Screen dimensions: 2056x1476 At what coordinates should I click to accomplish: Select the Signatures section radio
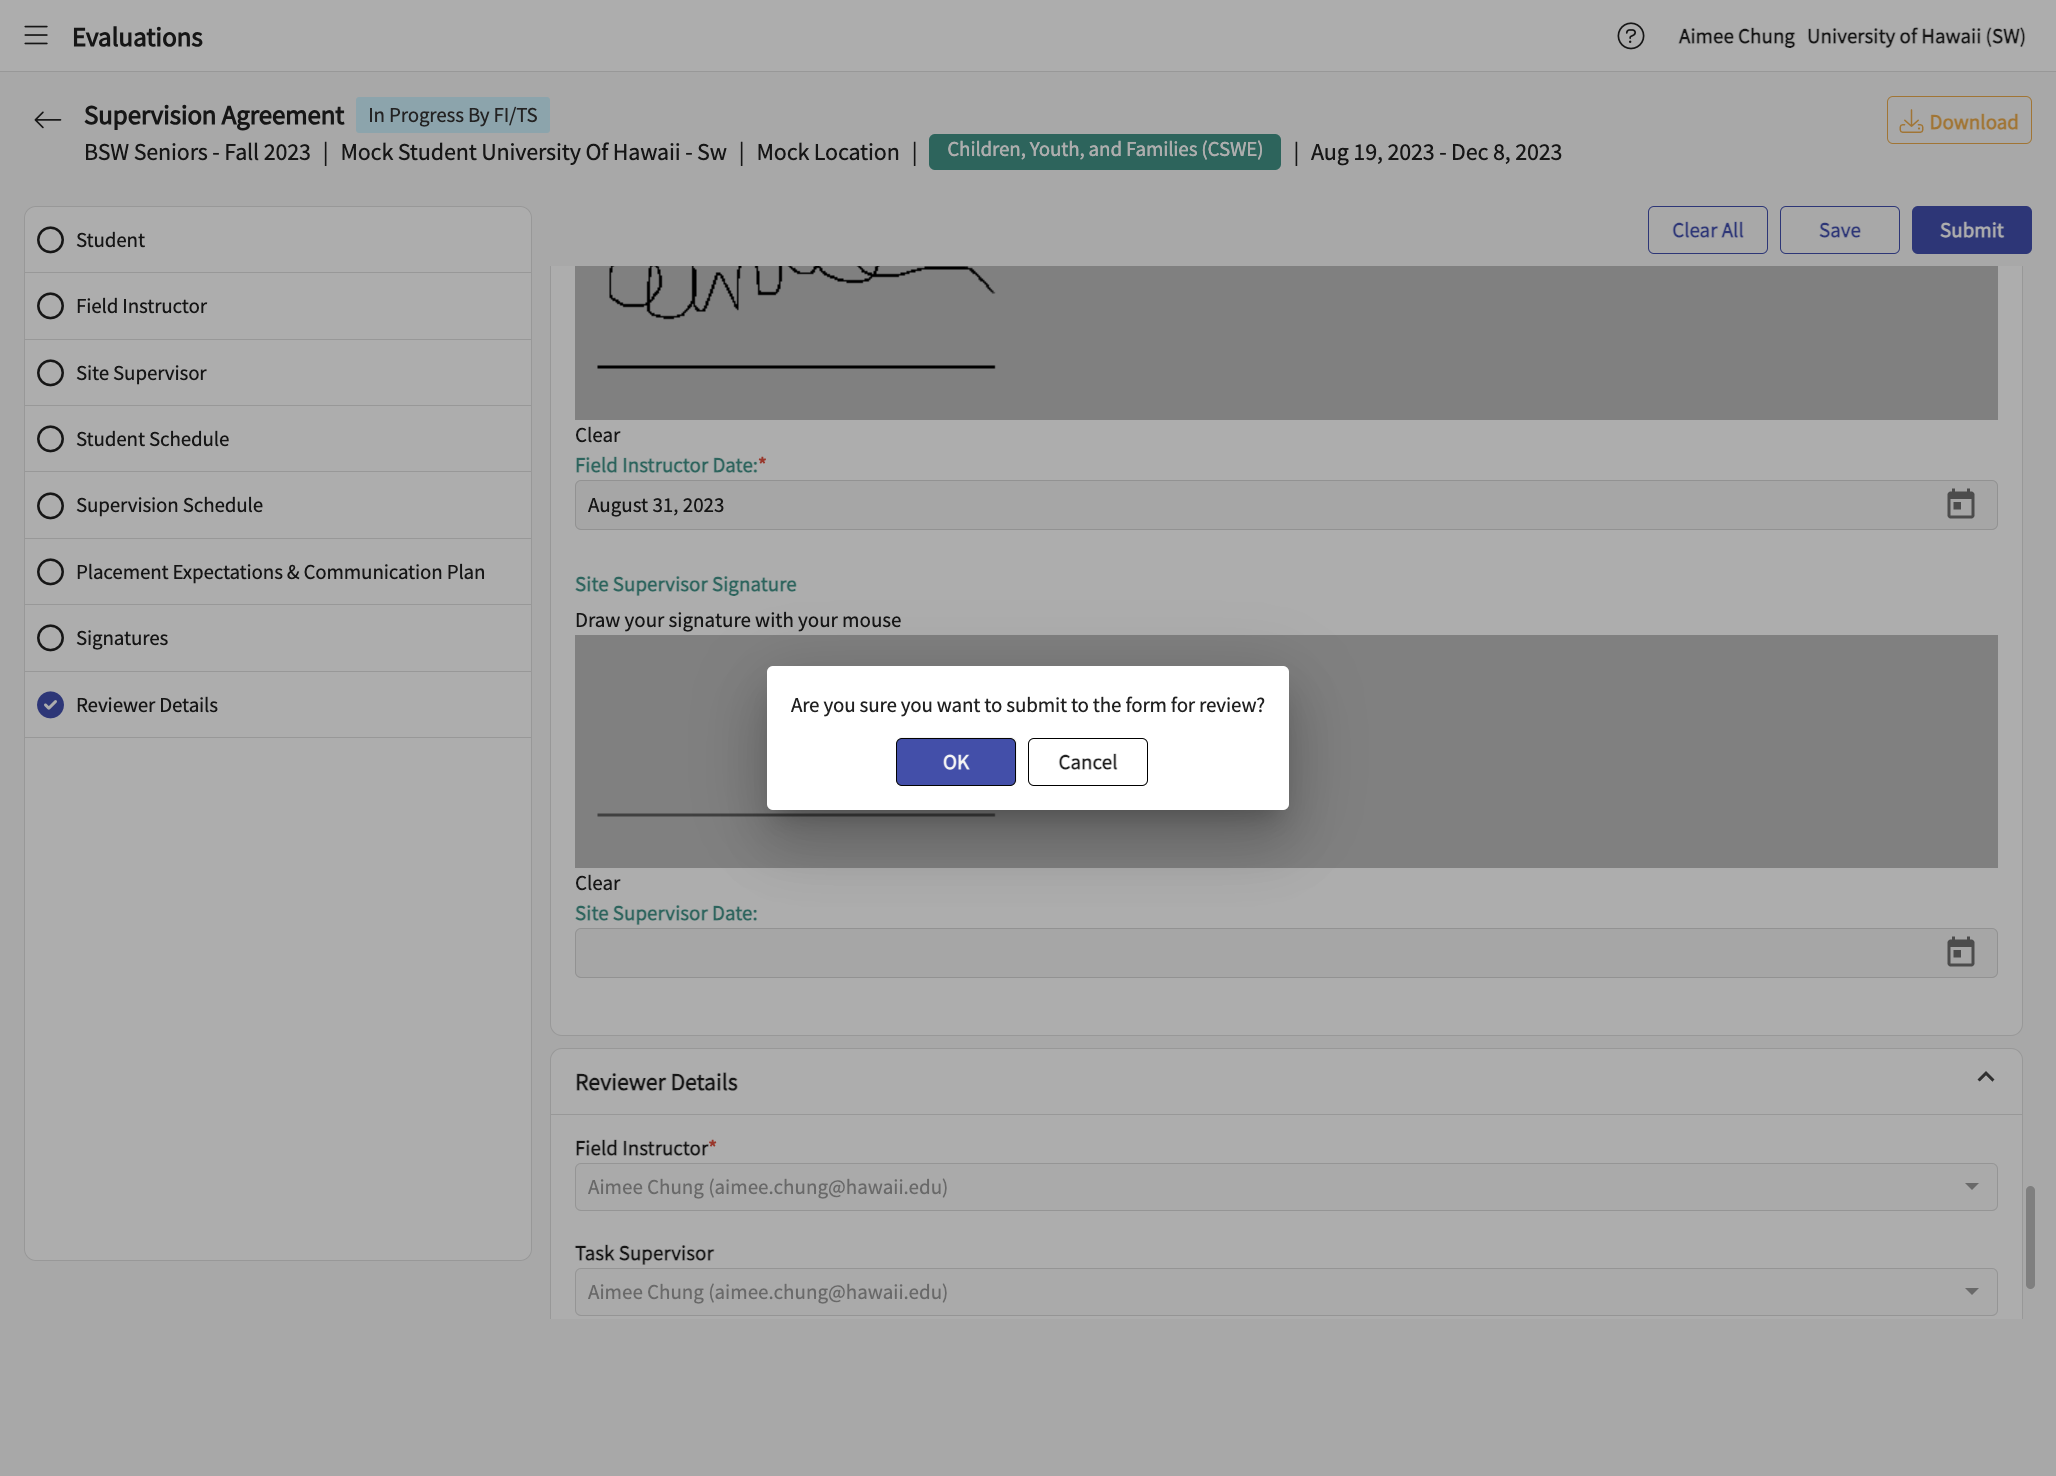pos(50,638)
